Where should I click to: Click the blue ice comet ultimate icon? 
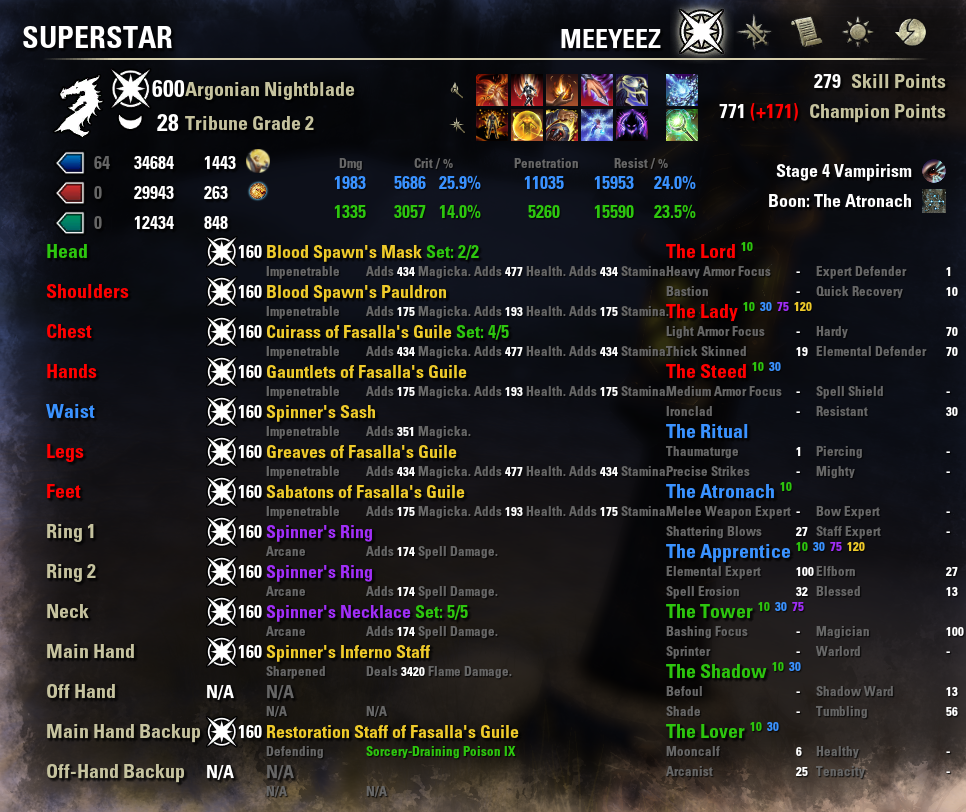tap(682, 90)
